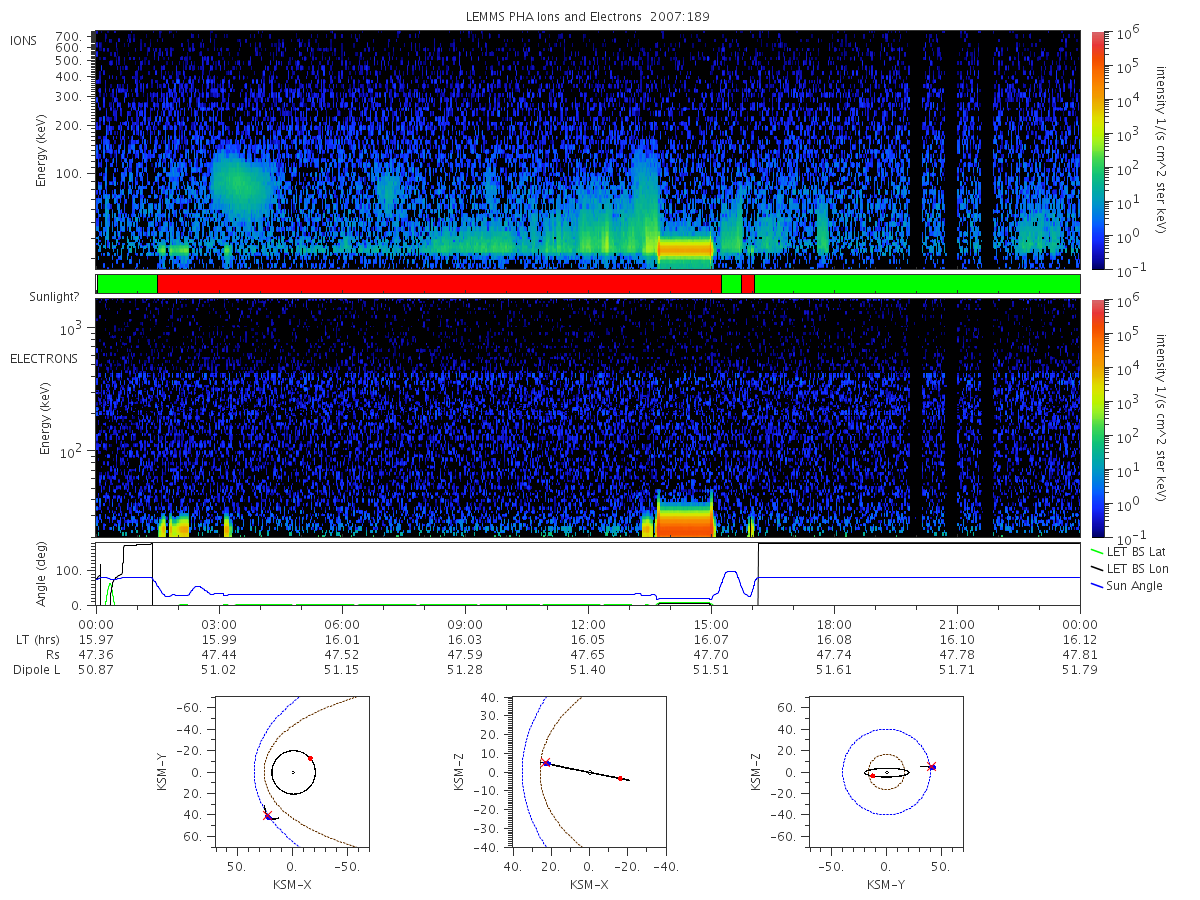Click the "21:00" time tick label
Image resolution: width=1200 pixels, height=900 pixels.
[x=957, y=626]
